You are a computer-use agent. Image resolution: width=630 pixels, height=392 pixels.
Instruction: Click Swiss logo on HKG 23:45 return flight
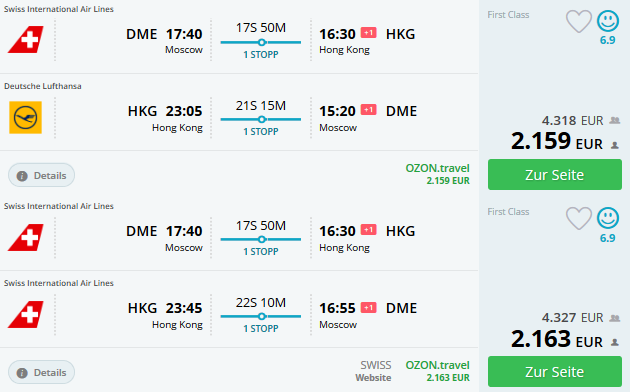[25, 314]
